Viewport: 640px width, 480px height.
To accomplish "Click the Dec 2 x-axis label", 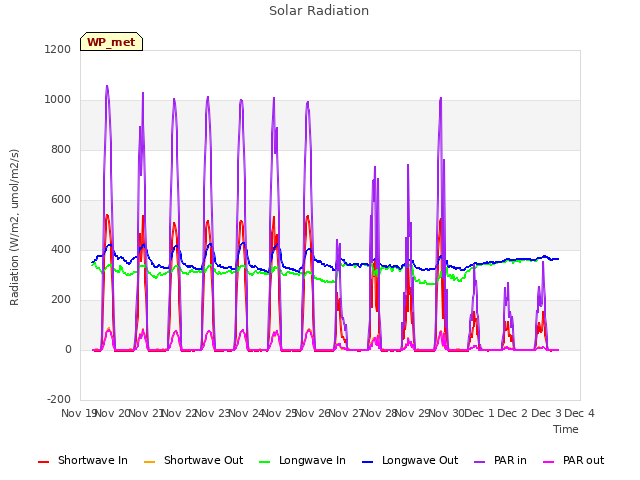I will click(513, 413).
